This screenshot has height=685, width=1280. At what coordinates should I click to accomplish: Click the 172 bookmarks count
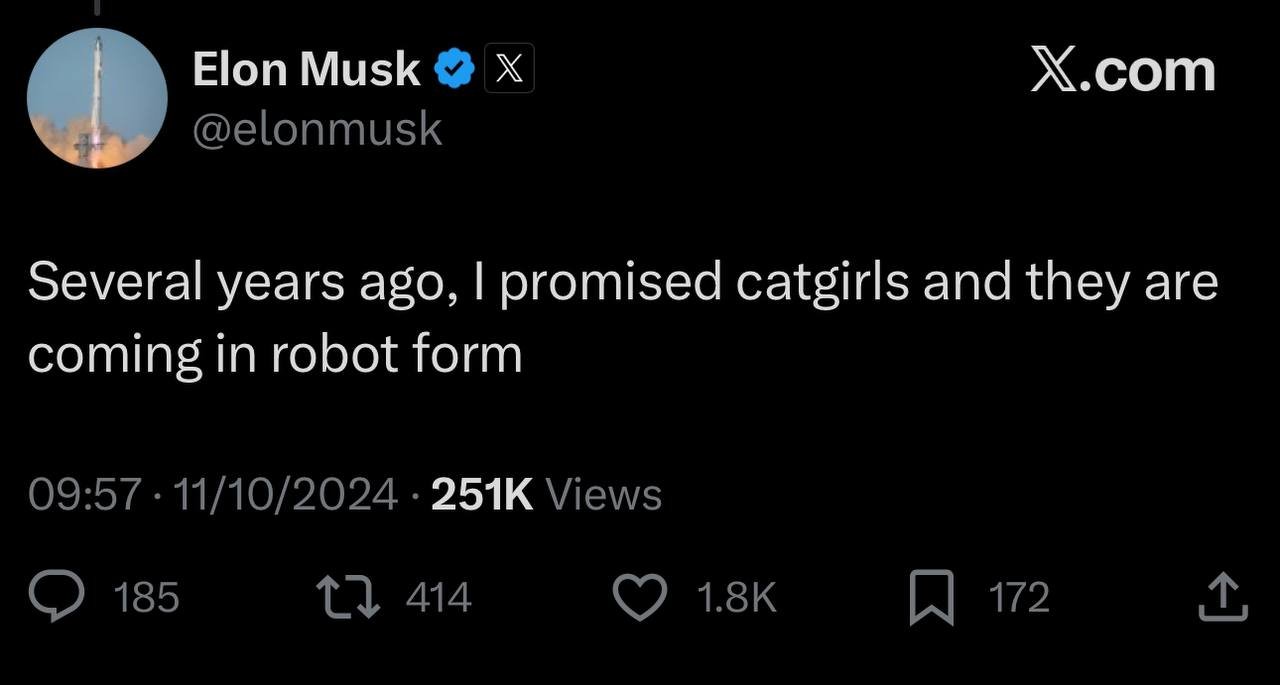coord(1019,598)
